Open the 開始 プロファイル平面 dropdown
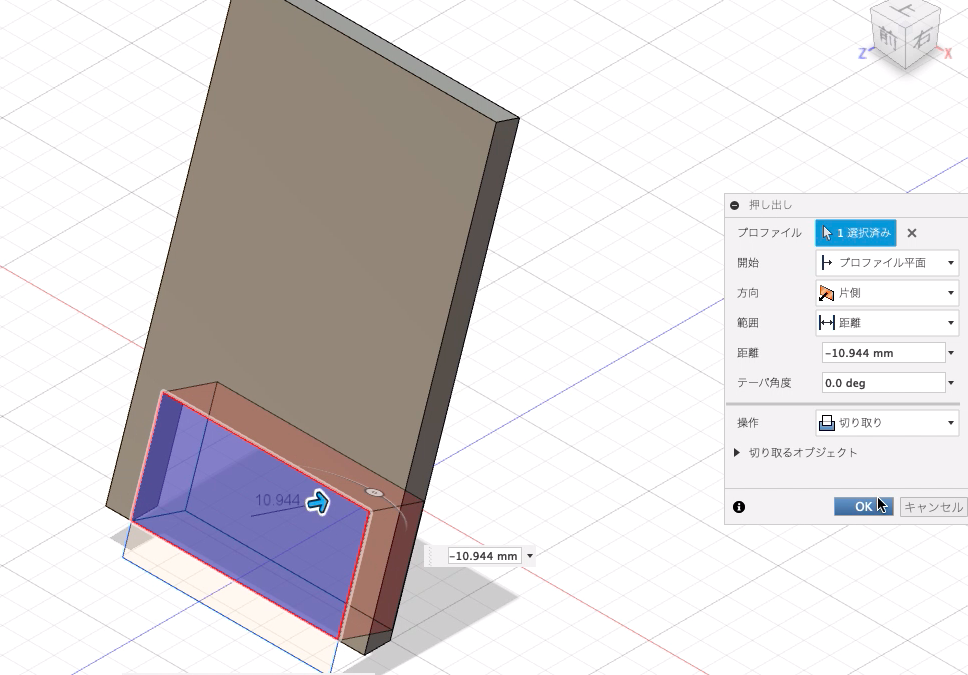This screenshot has width=968, height=675. tap(887, 262)
